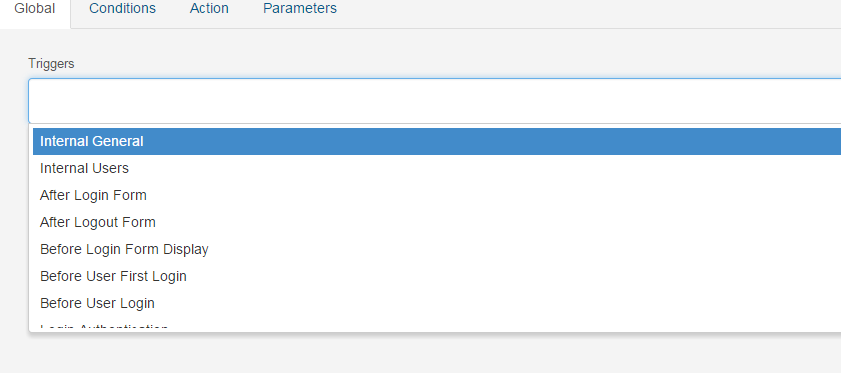Open the Parameters tab

(x=300, y=9)
